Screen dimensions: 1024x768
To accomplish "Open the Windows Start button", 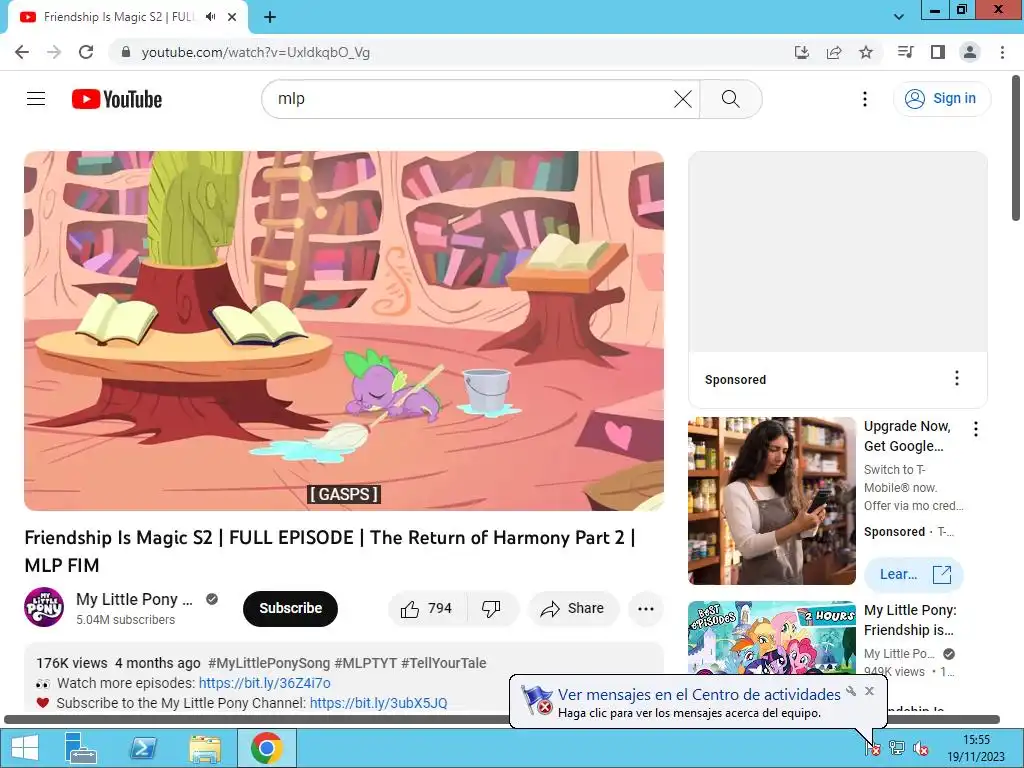I will pyautogui.click(x=25, y=748).
